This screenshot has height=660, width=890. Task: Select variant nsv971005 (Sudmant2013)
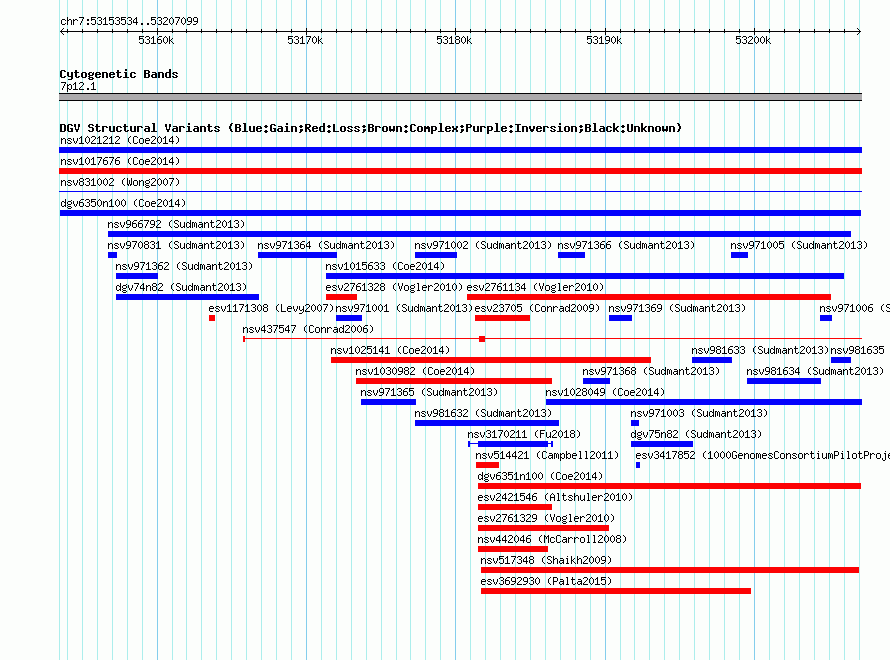tap(799, 245)
